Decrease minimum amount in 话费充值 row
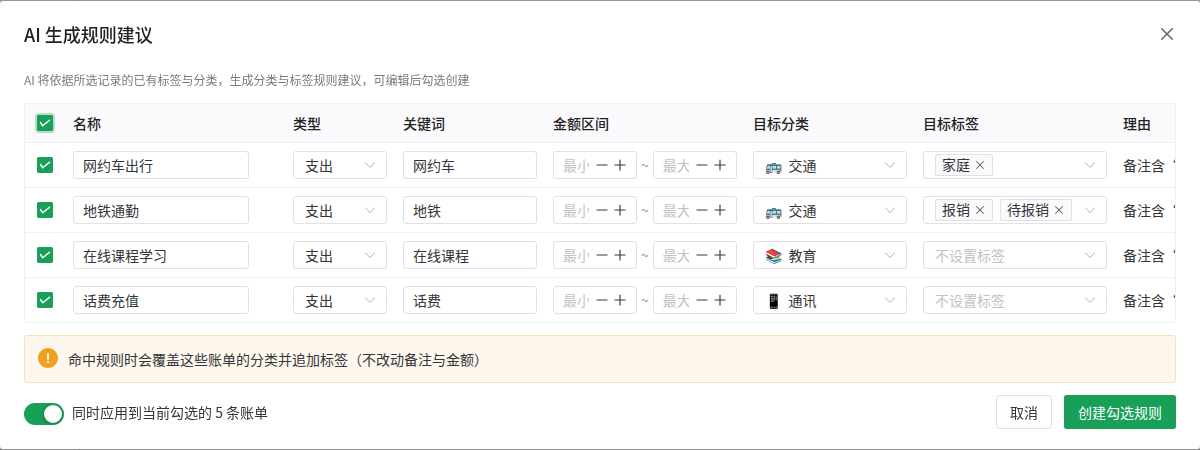The image size is (1200, 450). pyautogui.click(x=601, y=300)
